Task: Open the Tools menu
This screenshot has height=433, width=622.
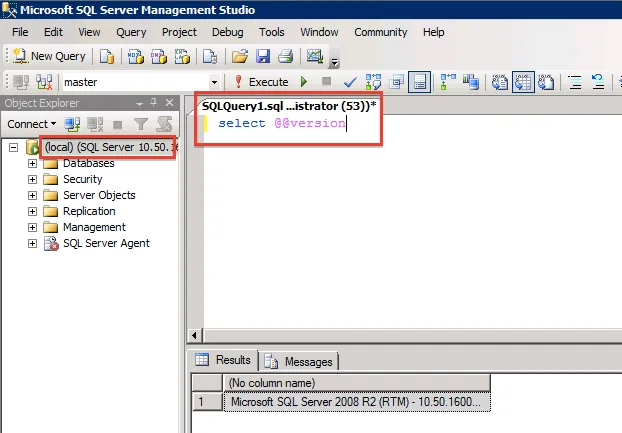Action: click(272, 32)
